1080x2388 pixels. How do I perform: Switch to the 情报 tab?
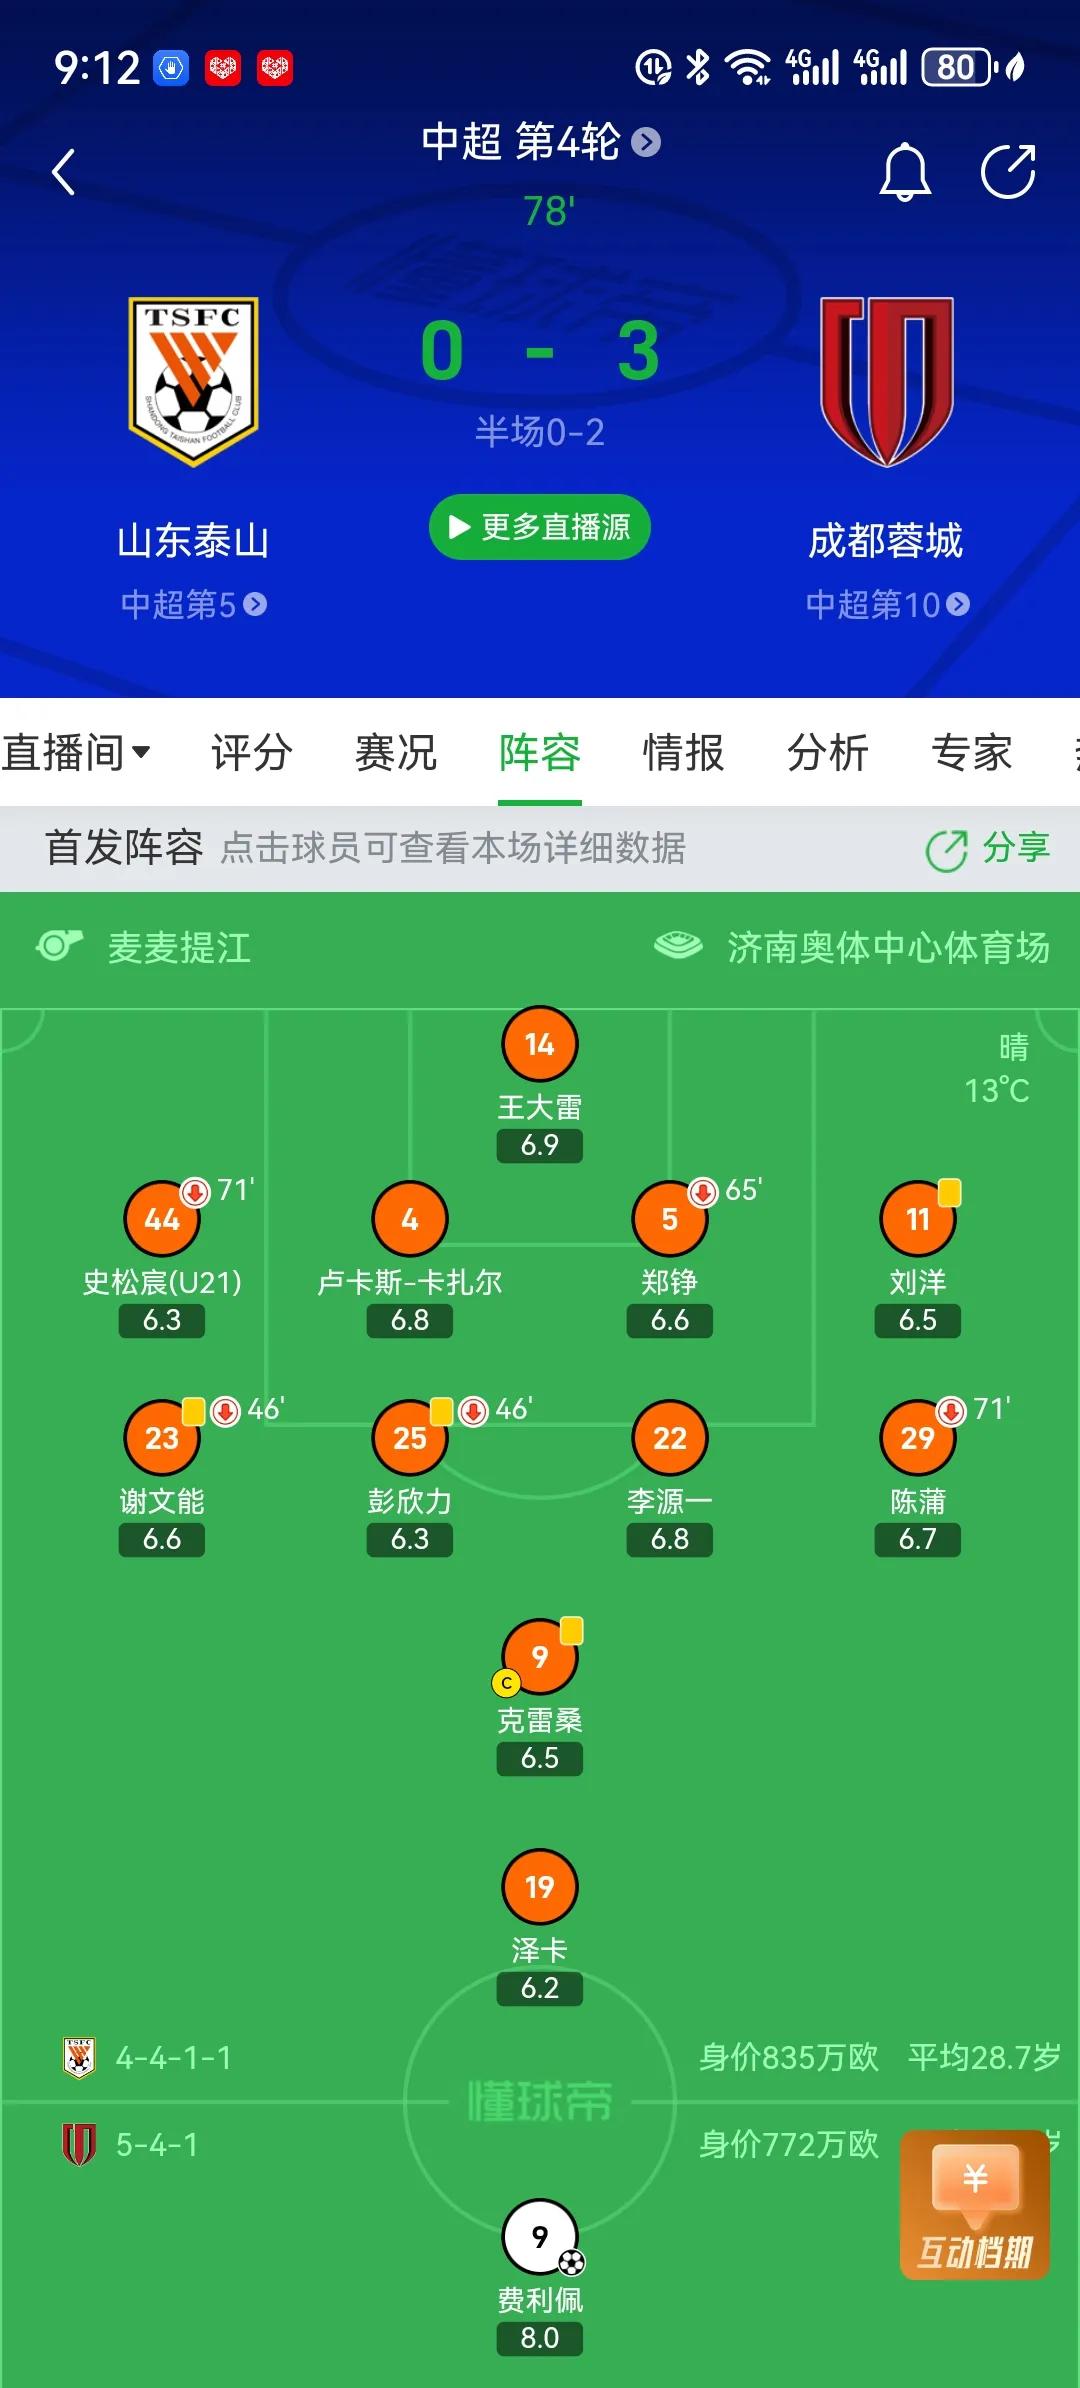click(684, 752)
